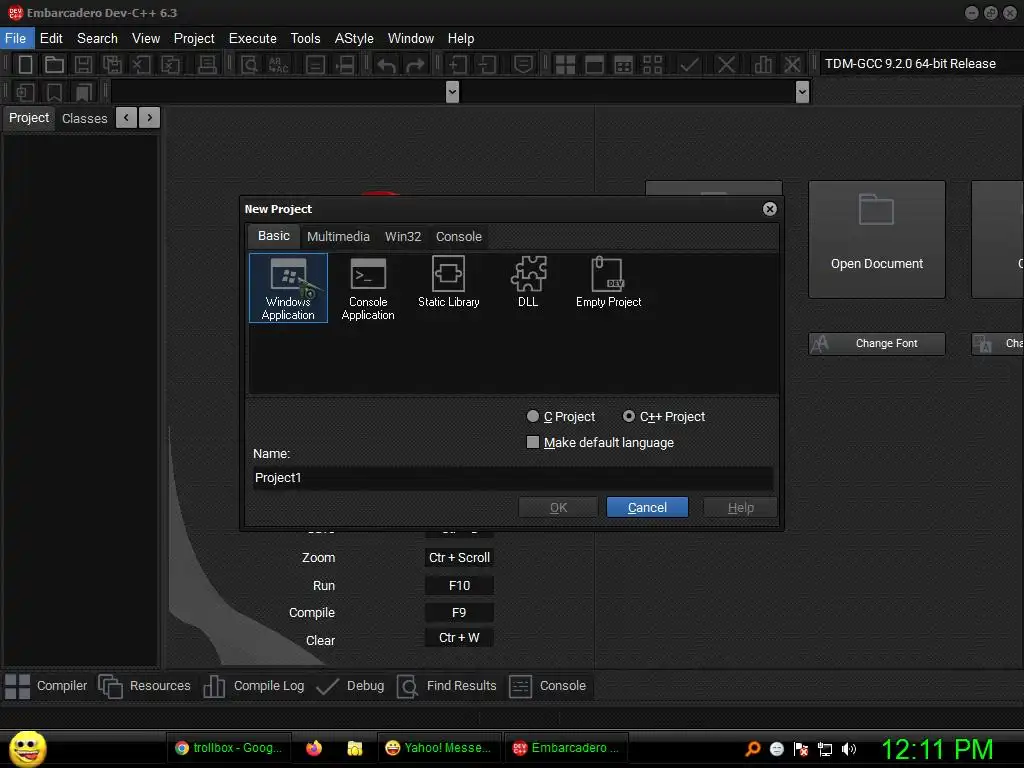Open the AStyle menu
Image resolution: width=1024 pixels, height=768 pixels.
[354, 39]
